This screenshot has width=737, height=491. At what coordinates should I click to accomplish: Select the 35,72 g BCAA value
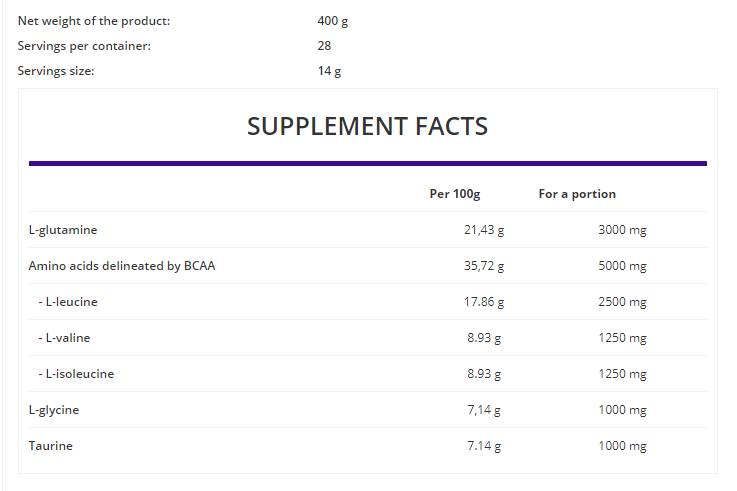point(484,266)
